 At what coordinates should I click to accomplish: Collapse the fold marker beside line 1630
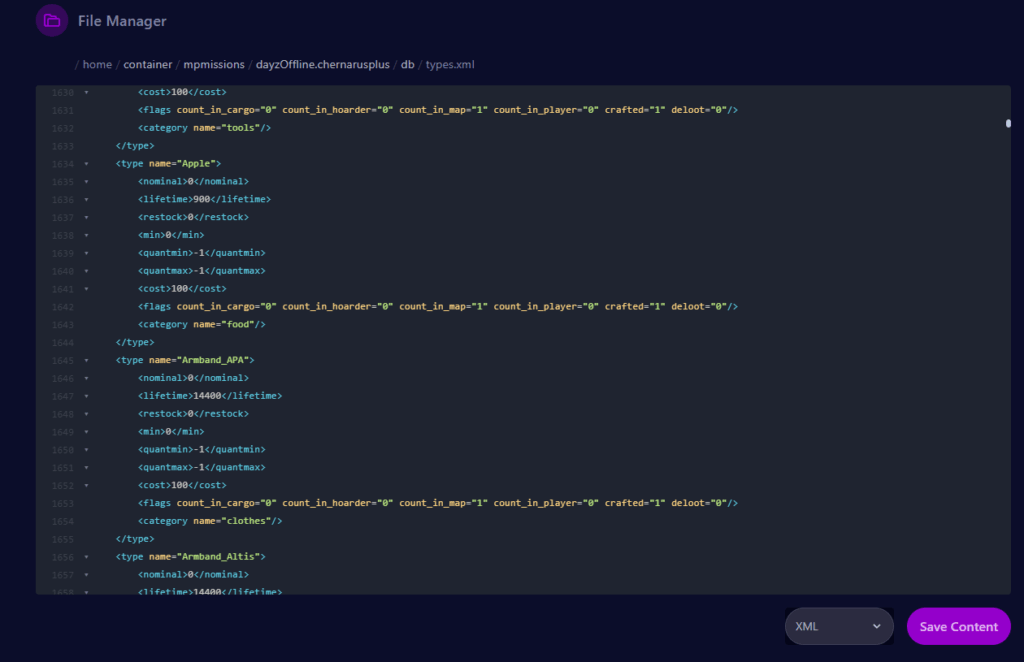click(85, 91)
